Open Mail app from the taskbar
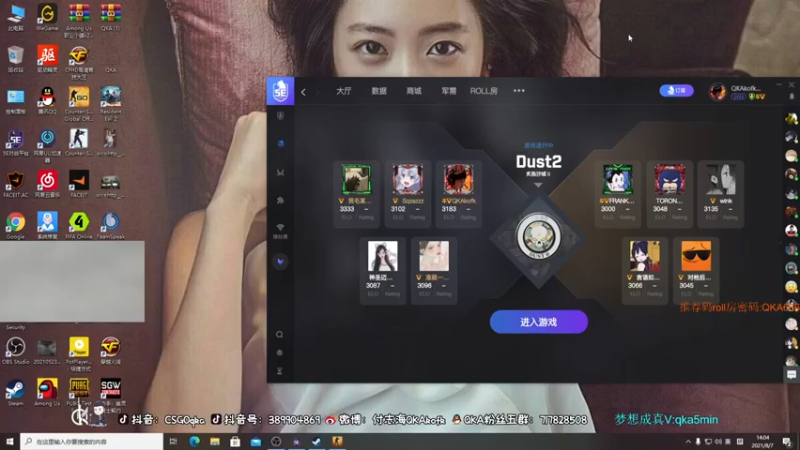 pyautogui.click(x=256, y=441)
